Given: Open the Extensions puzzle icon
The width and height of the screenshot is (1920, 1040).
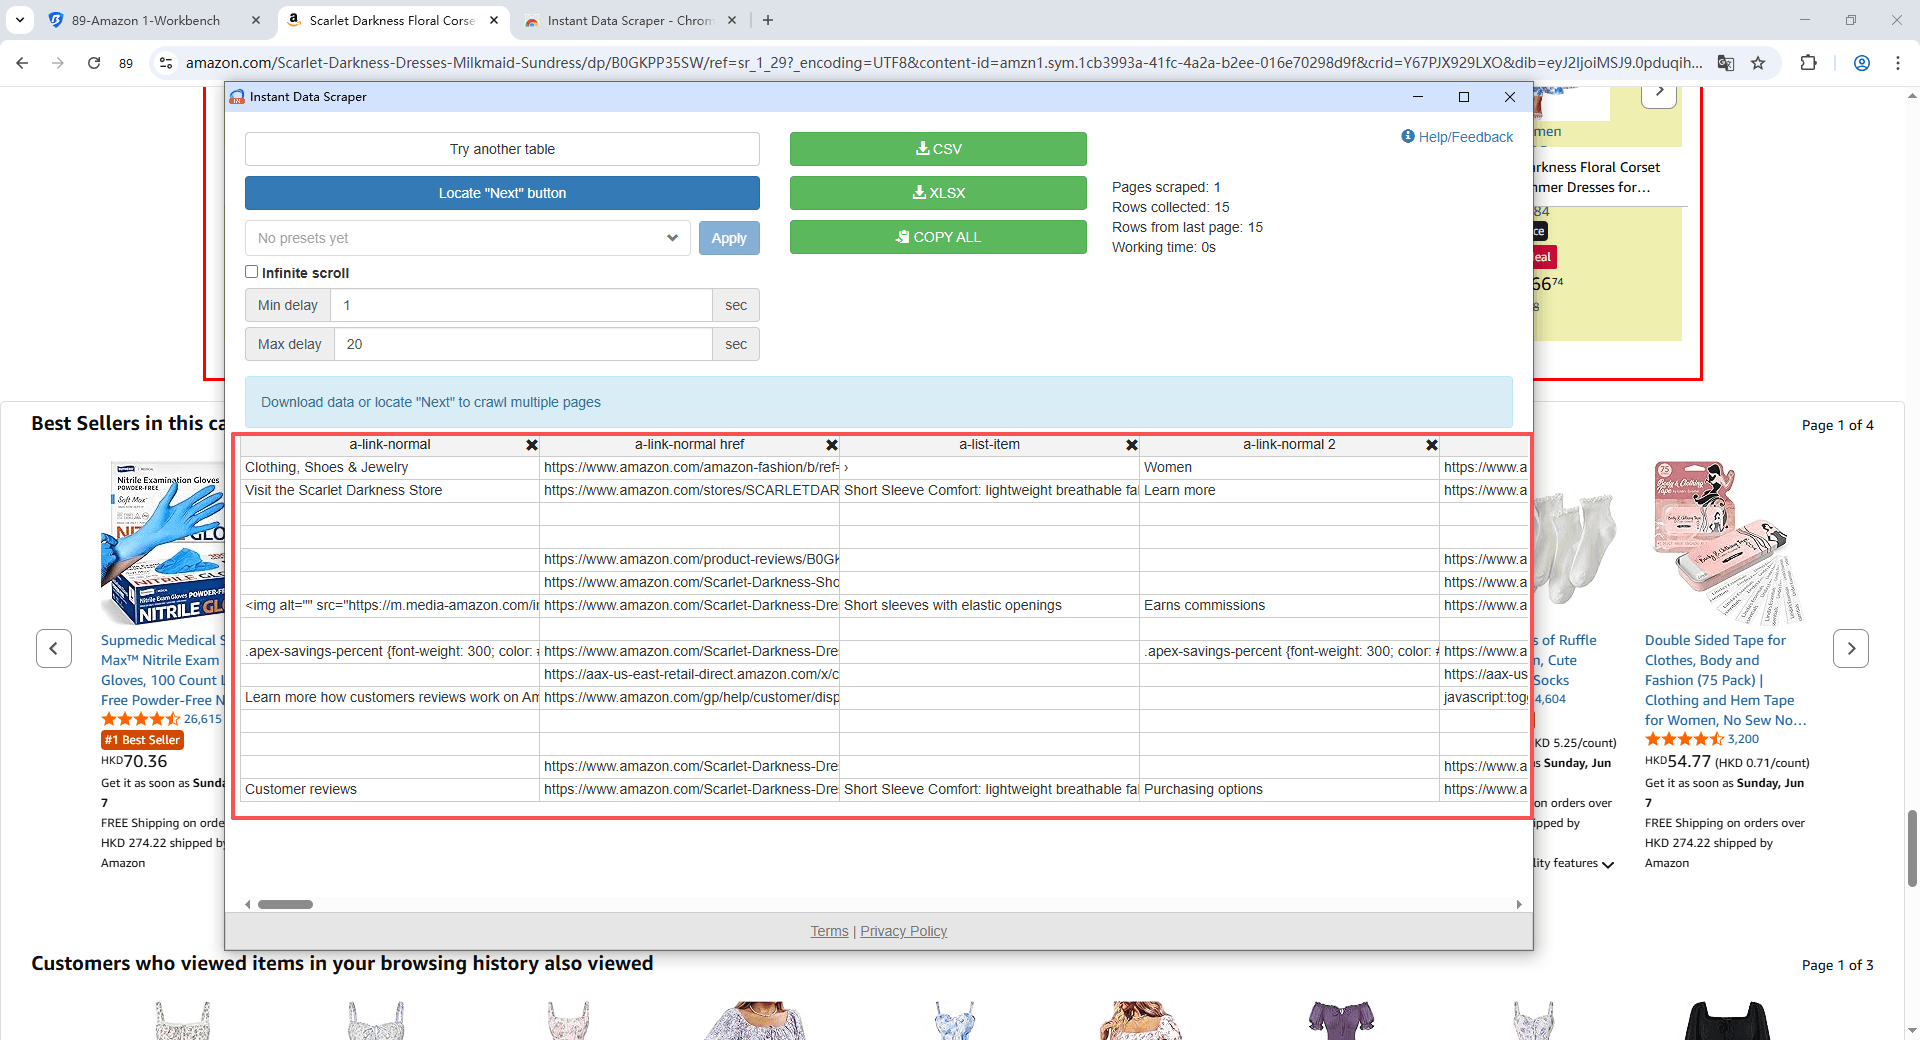Looking at the screenshot, I should click(x=1808, y=63).
